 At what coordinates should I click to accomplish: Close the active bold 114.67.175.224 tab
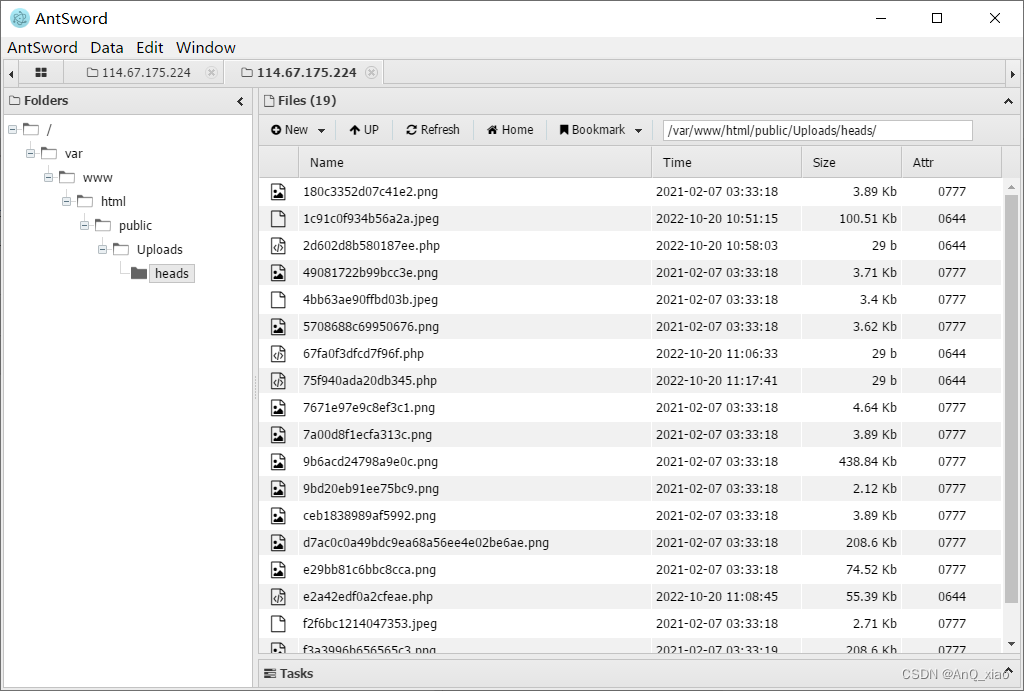pos(371,72)
